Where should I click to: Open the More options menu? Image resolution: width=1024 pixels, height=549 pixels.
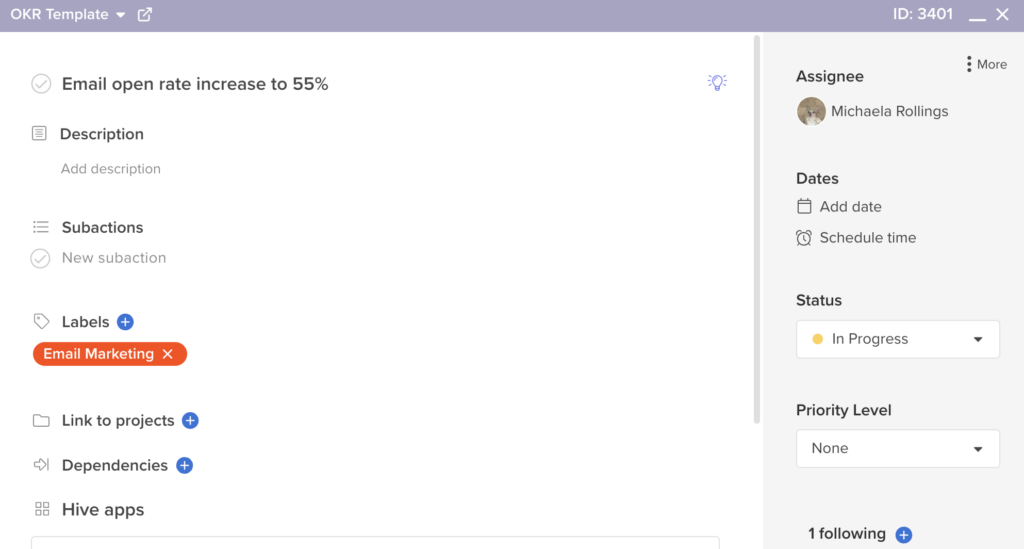(x=986, y=64)
